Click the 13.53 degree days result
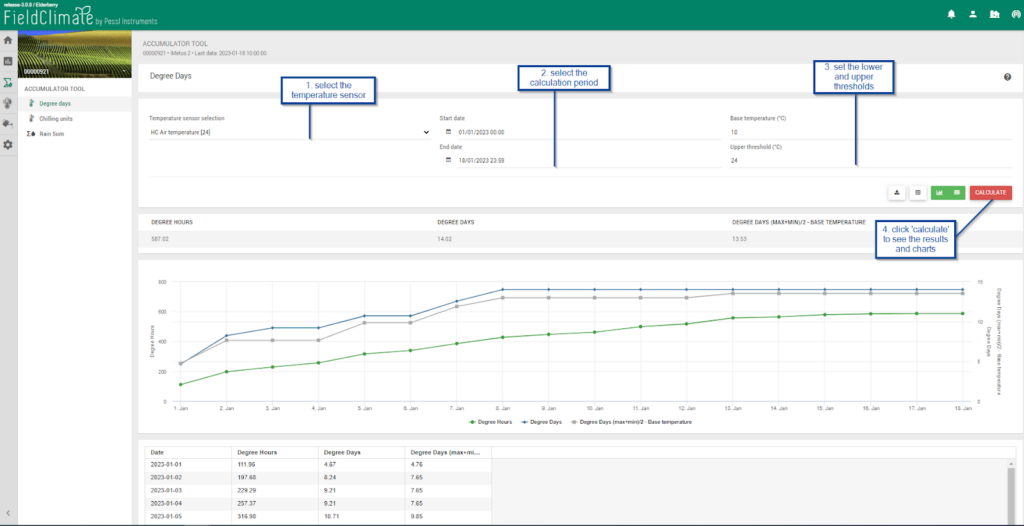1024x526 pixels. click(x=739, y=239)
